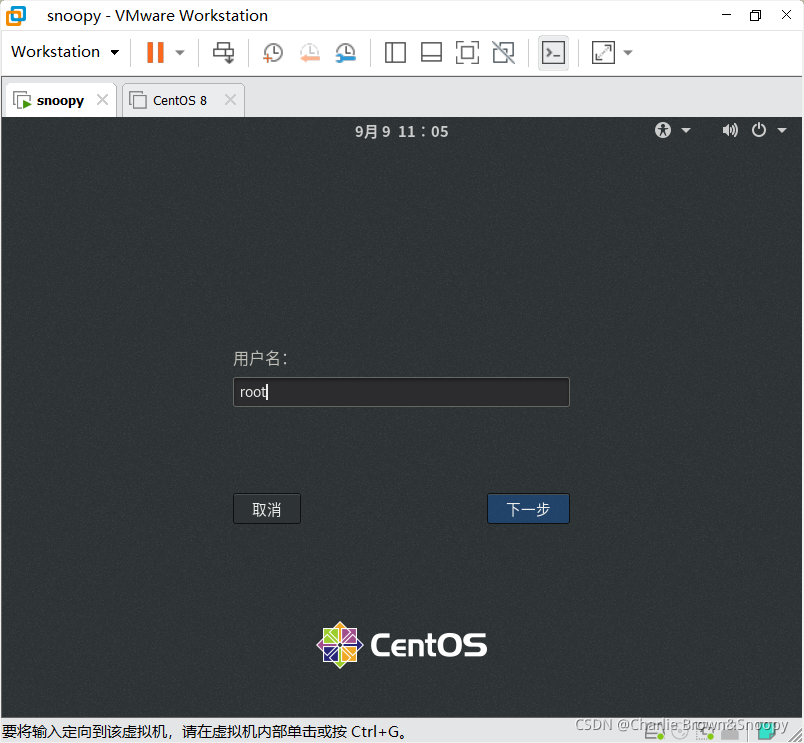This screenshot has width=804, height=743.
Task: Click the power icon in top bar
Action: click(759, 130)
